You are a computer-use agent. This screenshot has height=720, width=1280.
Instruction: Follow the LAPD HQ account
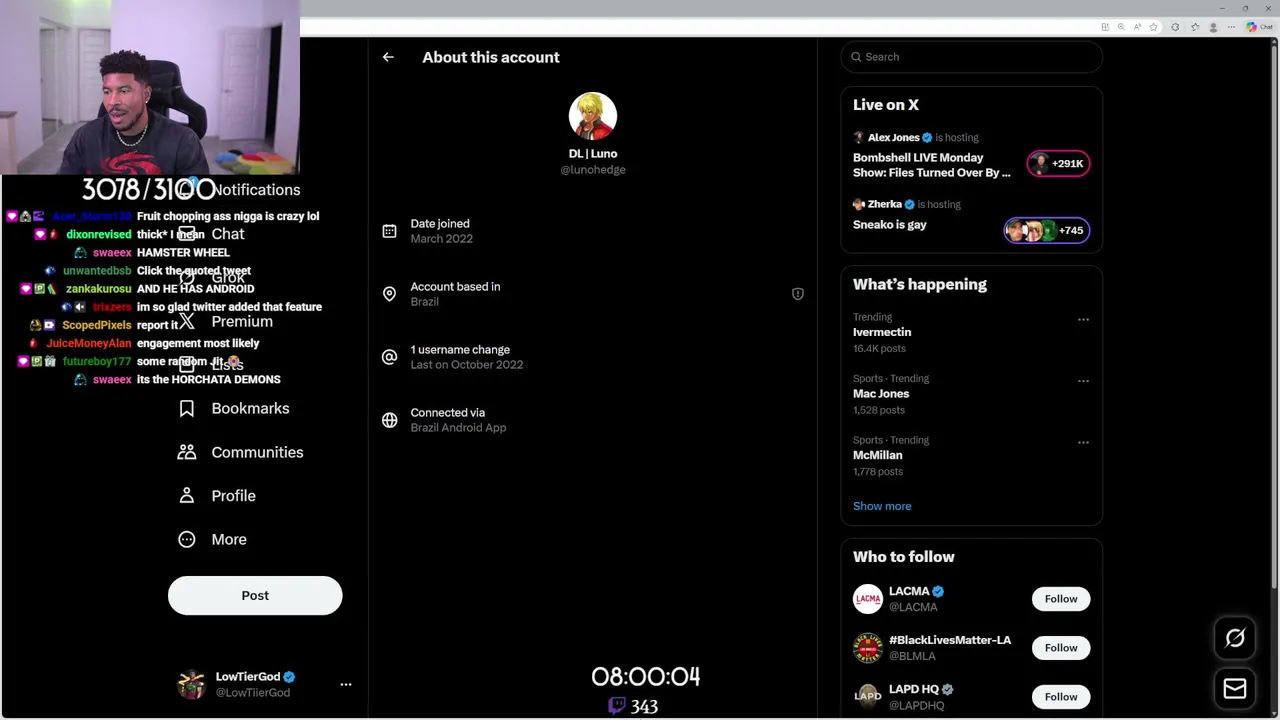pyautogui.click(x=1061, y=697)
